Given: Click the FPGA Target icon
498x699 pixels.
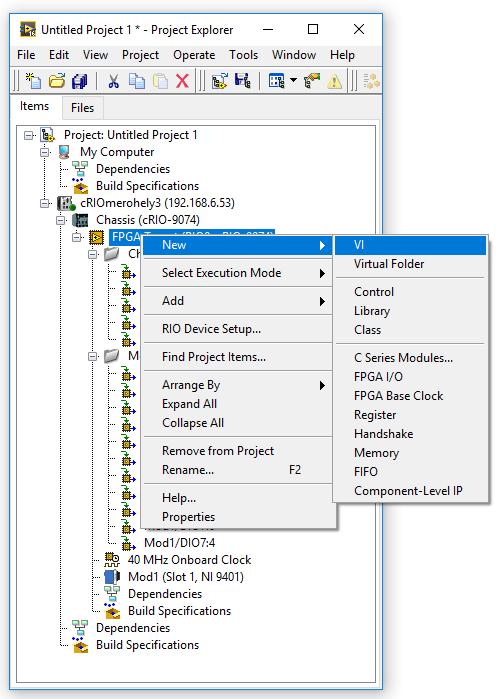Looking at the screenshot, I should point(96,237).
